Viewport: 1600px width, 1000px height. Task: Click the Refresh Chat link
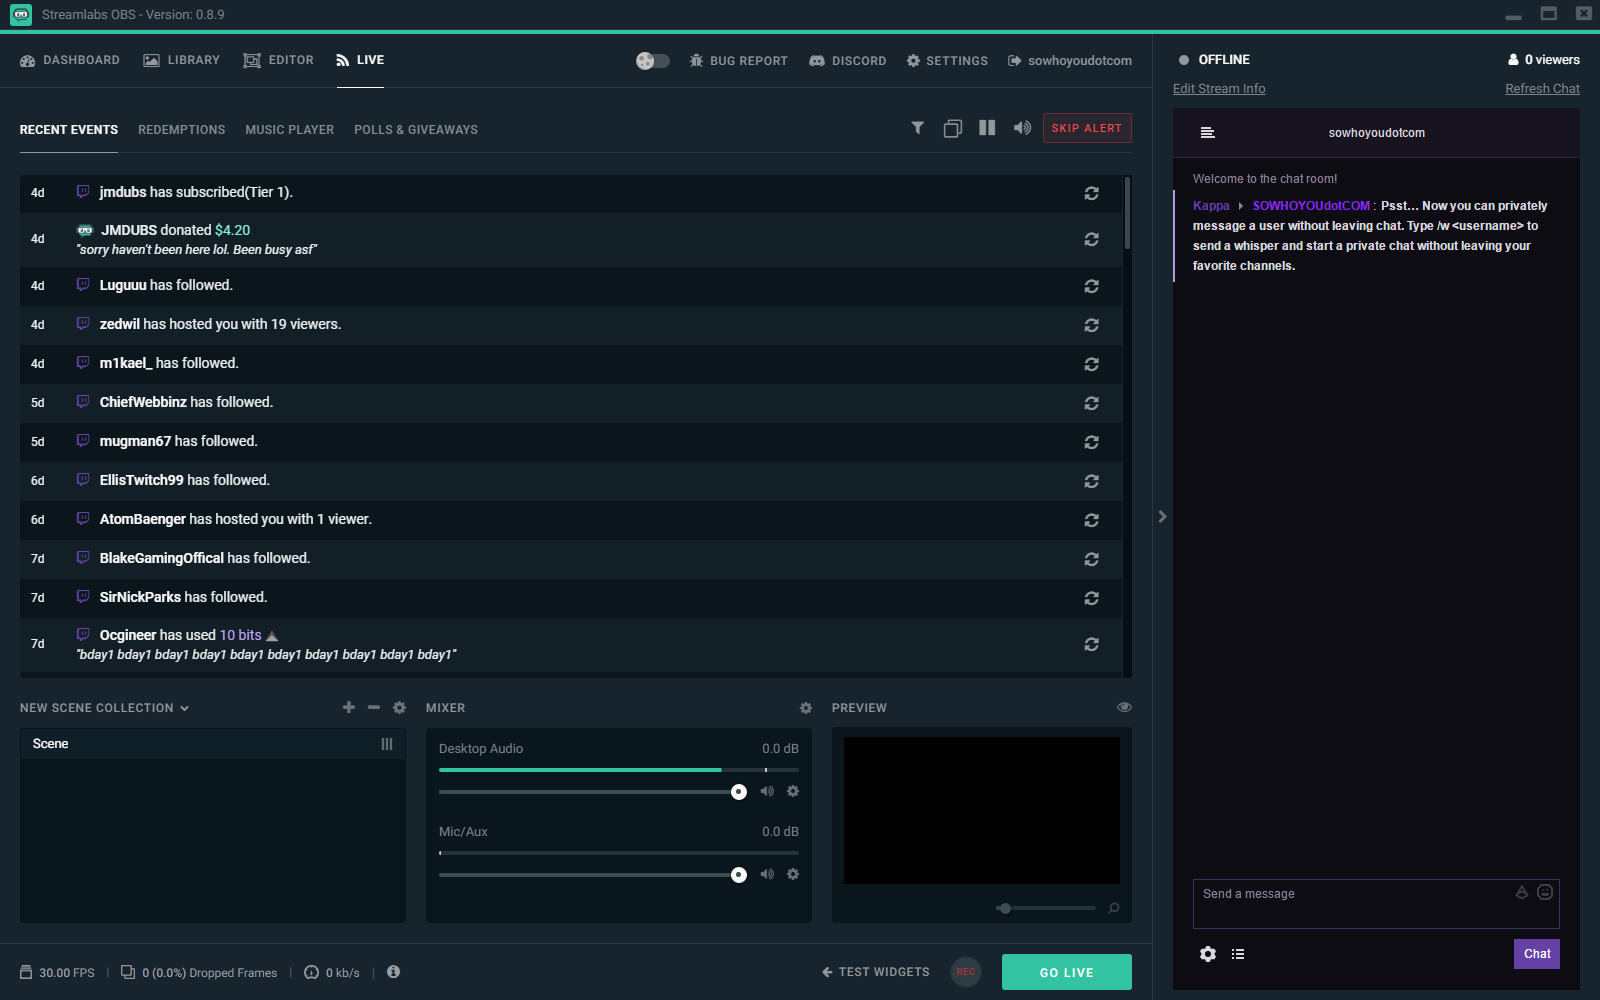click(x=1542, y=89)
